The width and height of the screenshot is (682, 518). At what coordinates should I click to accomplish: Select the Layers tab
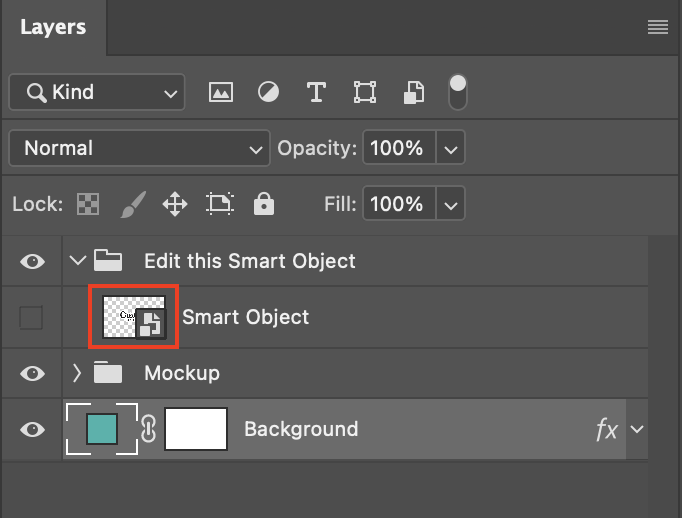pyautogui.click(x=53, y=28)
